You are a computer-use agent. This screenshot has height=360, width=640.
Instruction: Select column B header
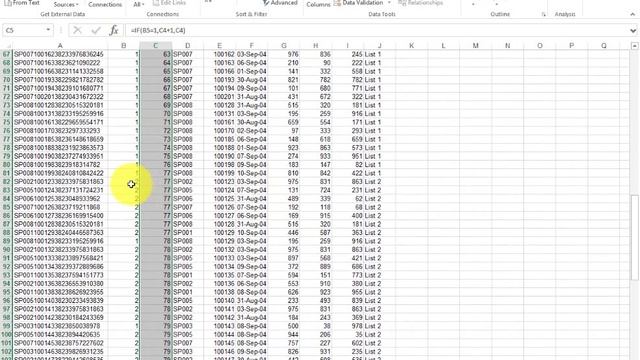124,46
